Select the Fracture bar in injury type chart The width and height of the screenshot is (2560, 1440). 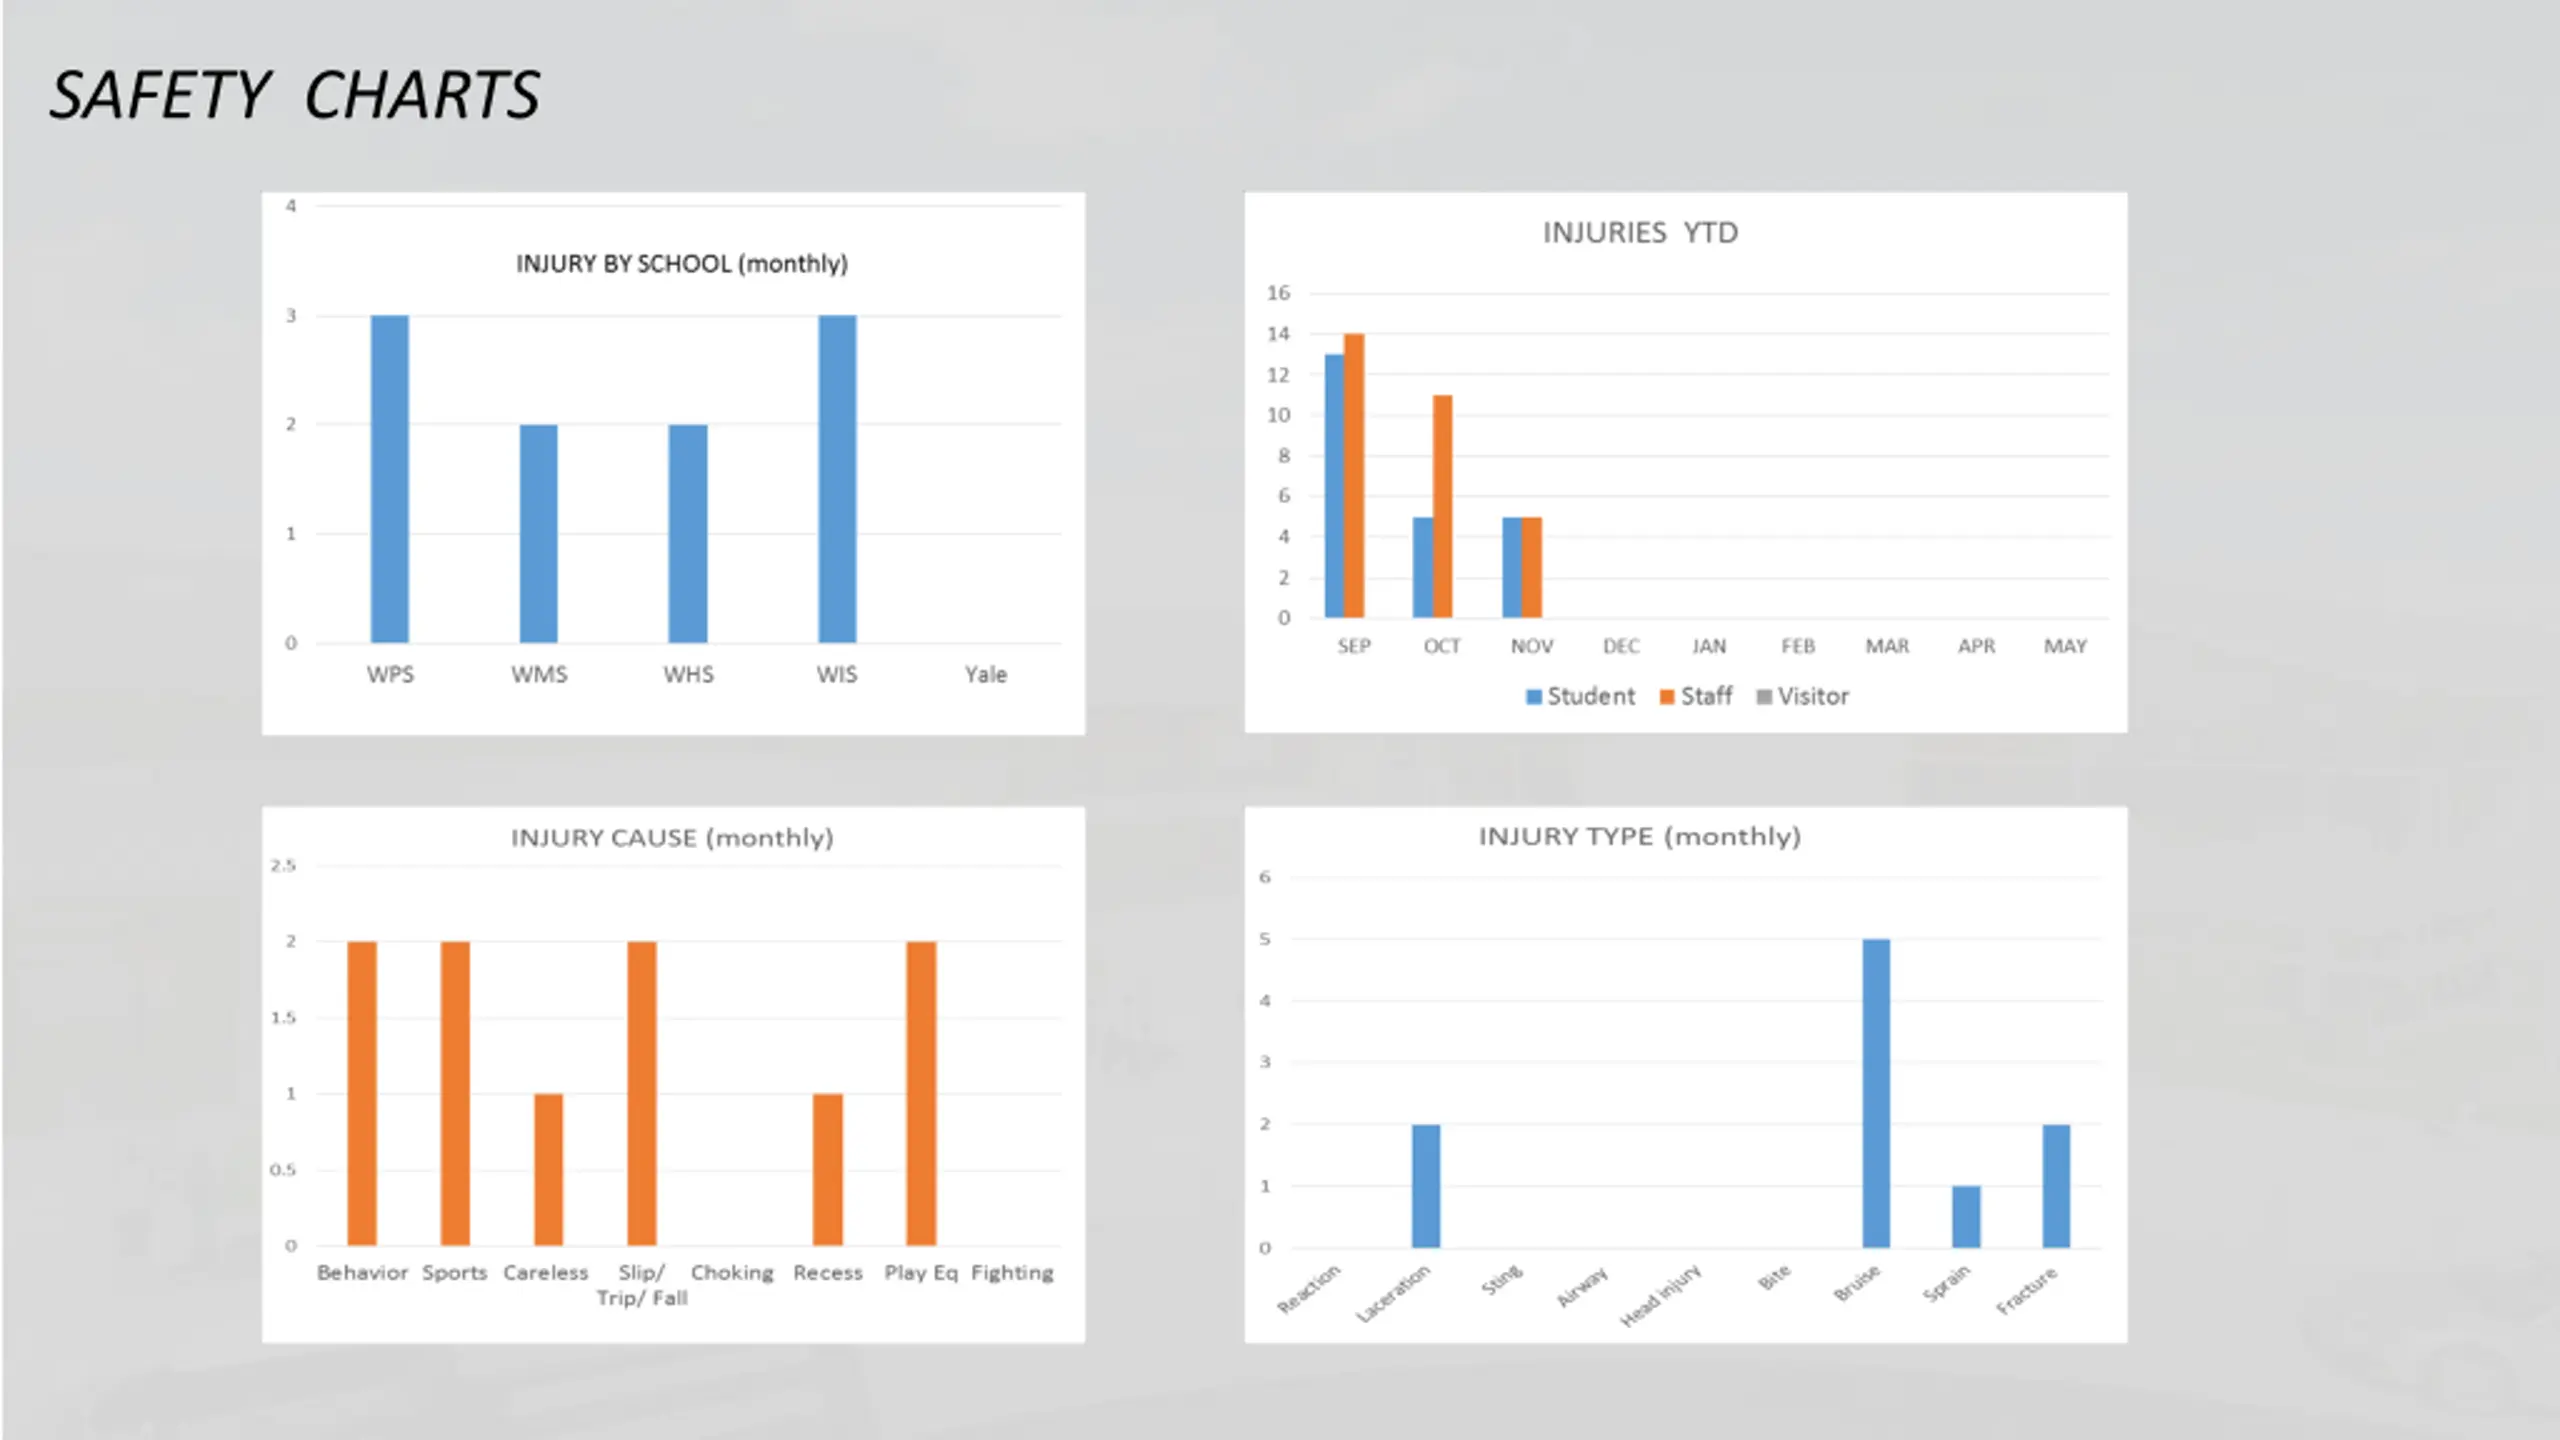pos(2056,1186)
